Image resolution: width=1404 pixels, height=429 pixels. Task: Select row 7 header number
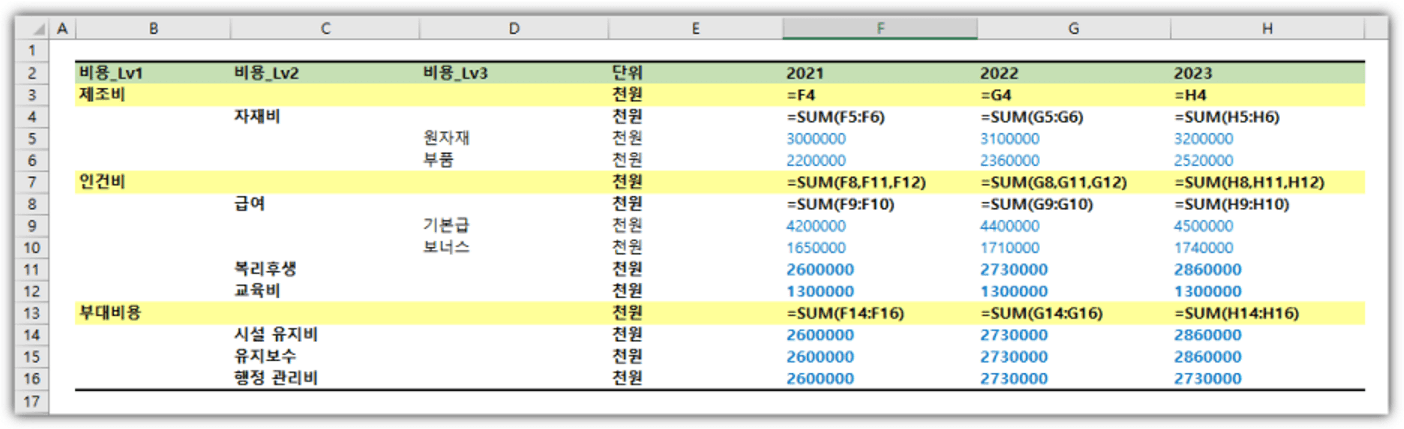(31, 182)
